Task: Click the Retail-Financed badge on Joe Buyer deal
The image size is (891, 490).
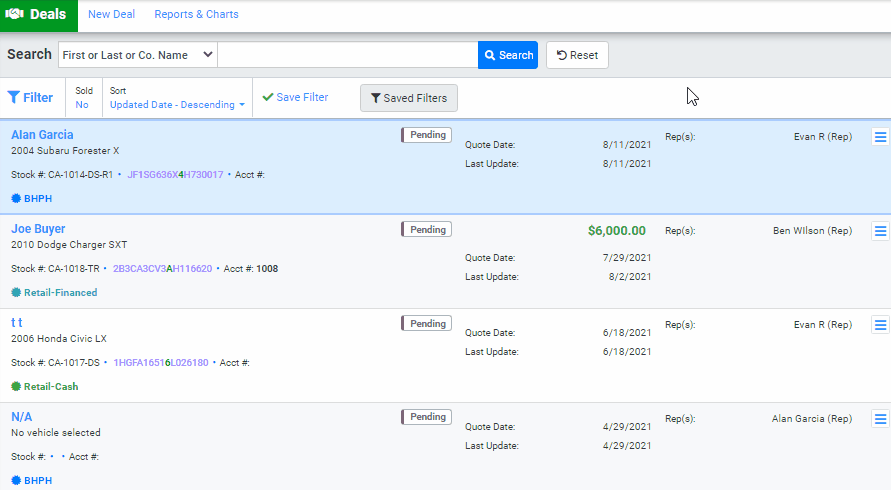Action: 55,293
